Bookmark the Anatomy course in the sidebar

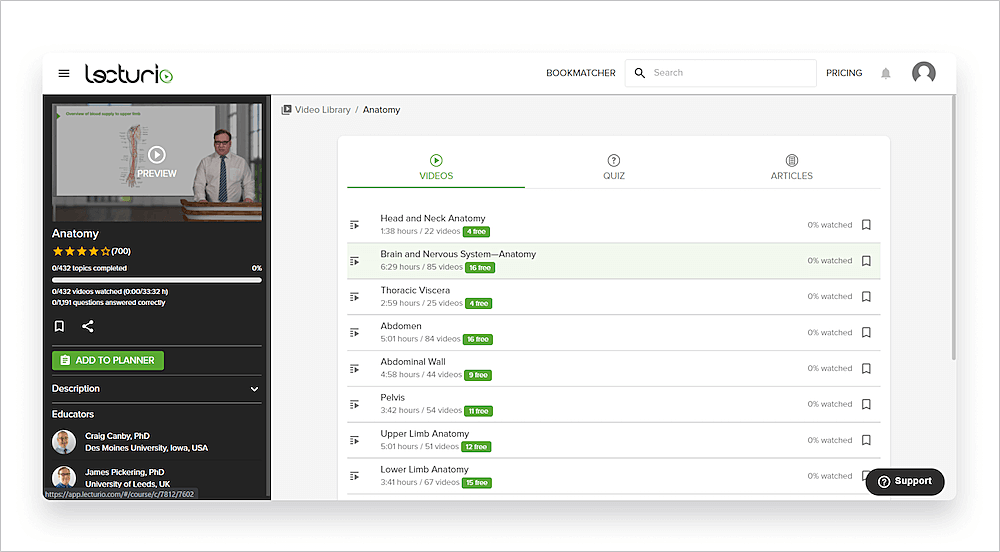click(59, 326)
